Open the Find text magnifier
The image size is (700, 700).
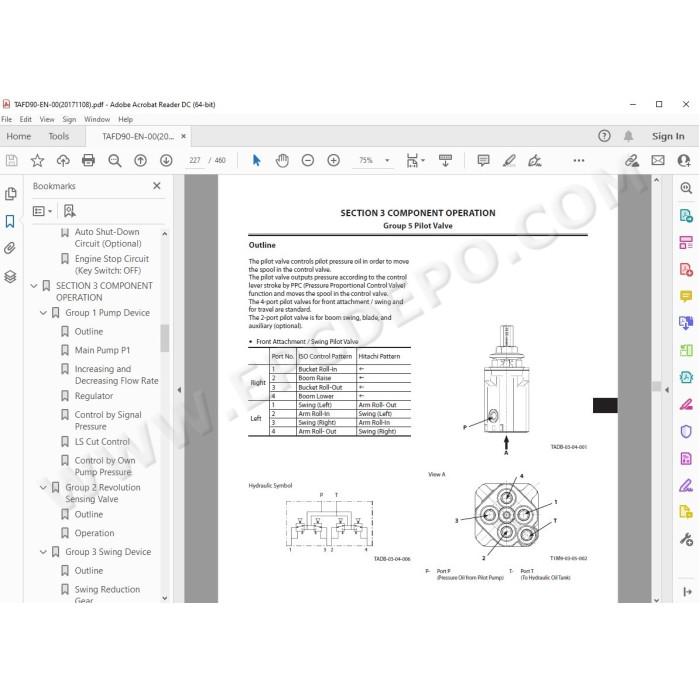pos(115,160)
